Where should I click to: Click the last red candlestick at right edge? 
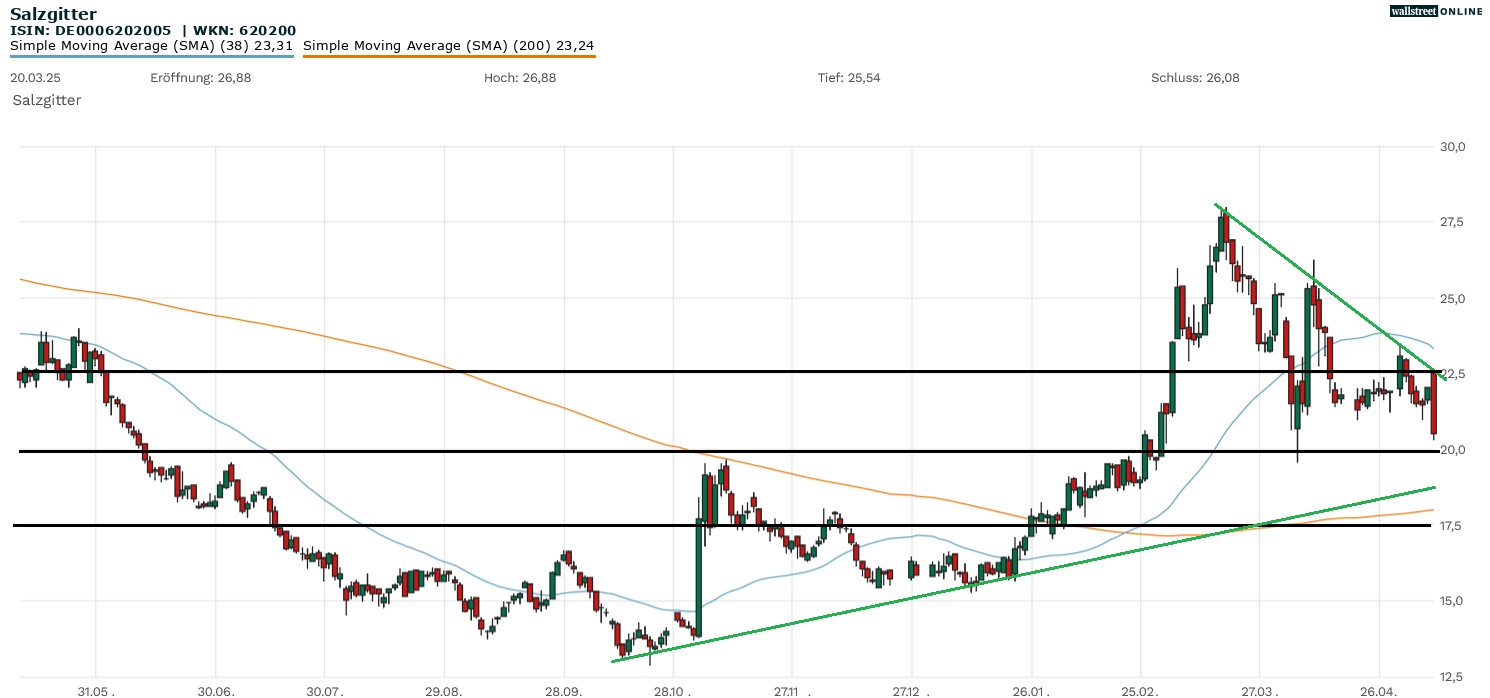pos(1434,402)
